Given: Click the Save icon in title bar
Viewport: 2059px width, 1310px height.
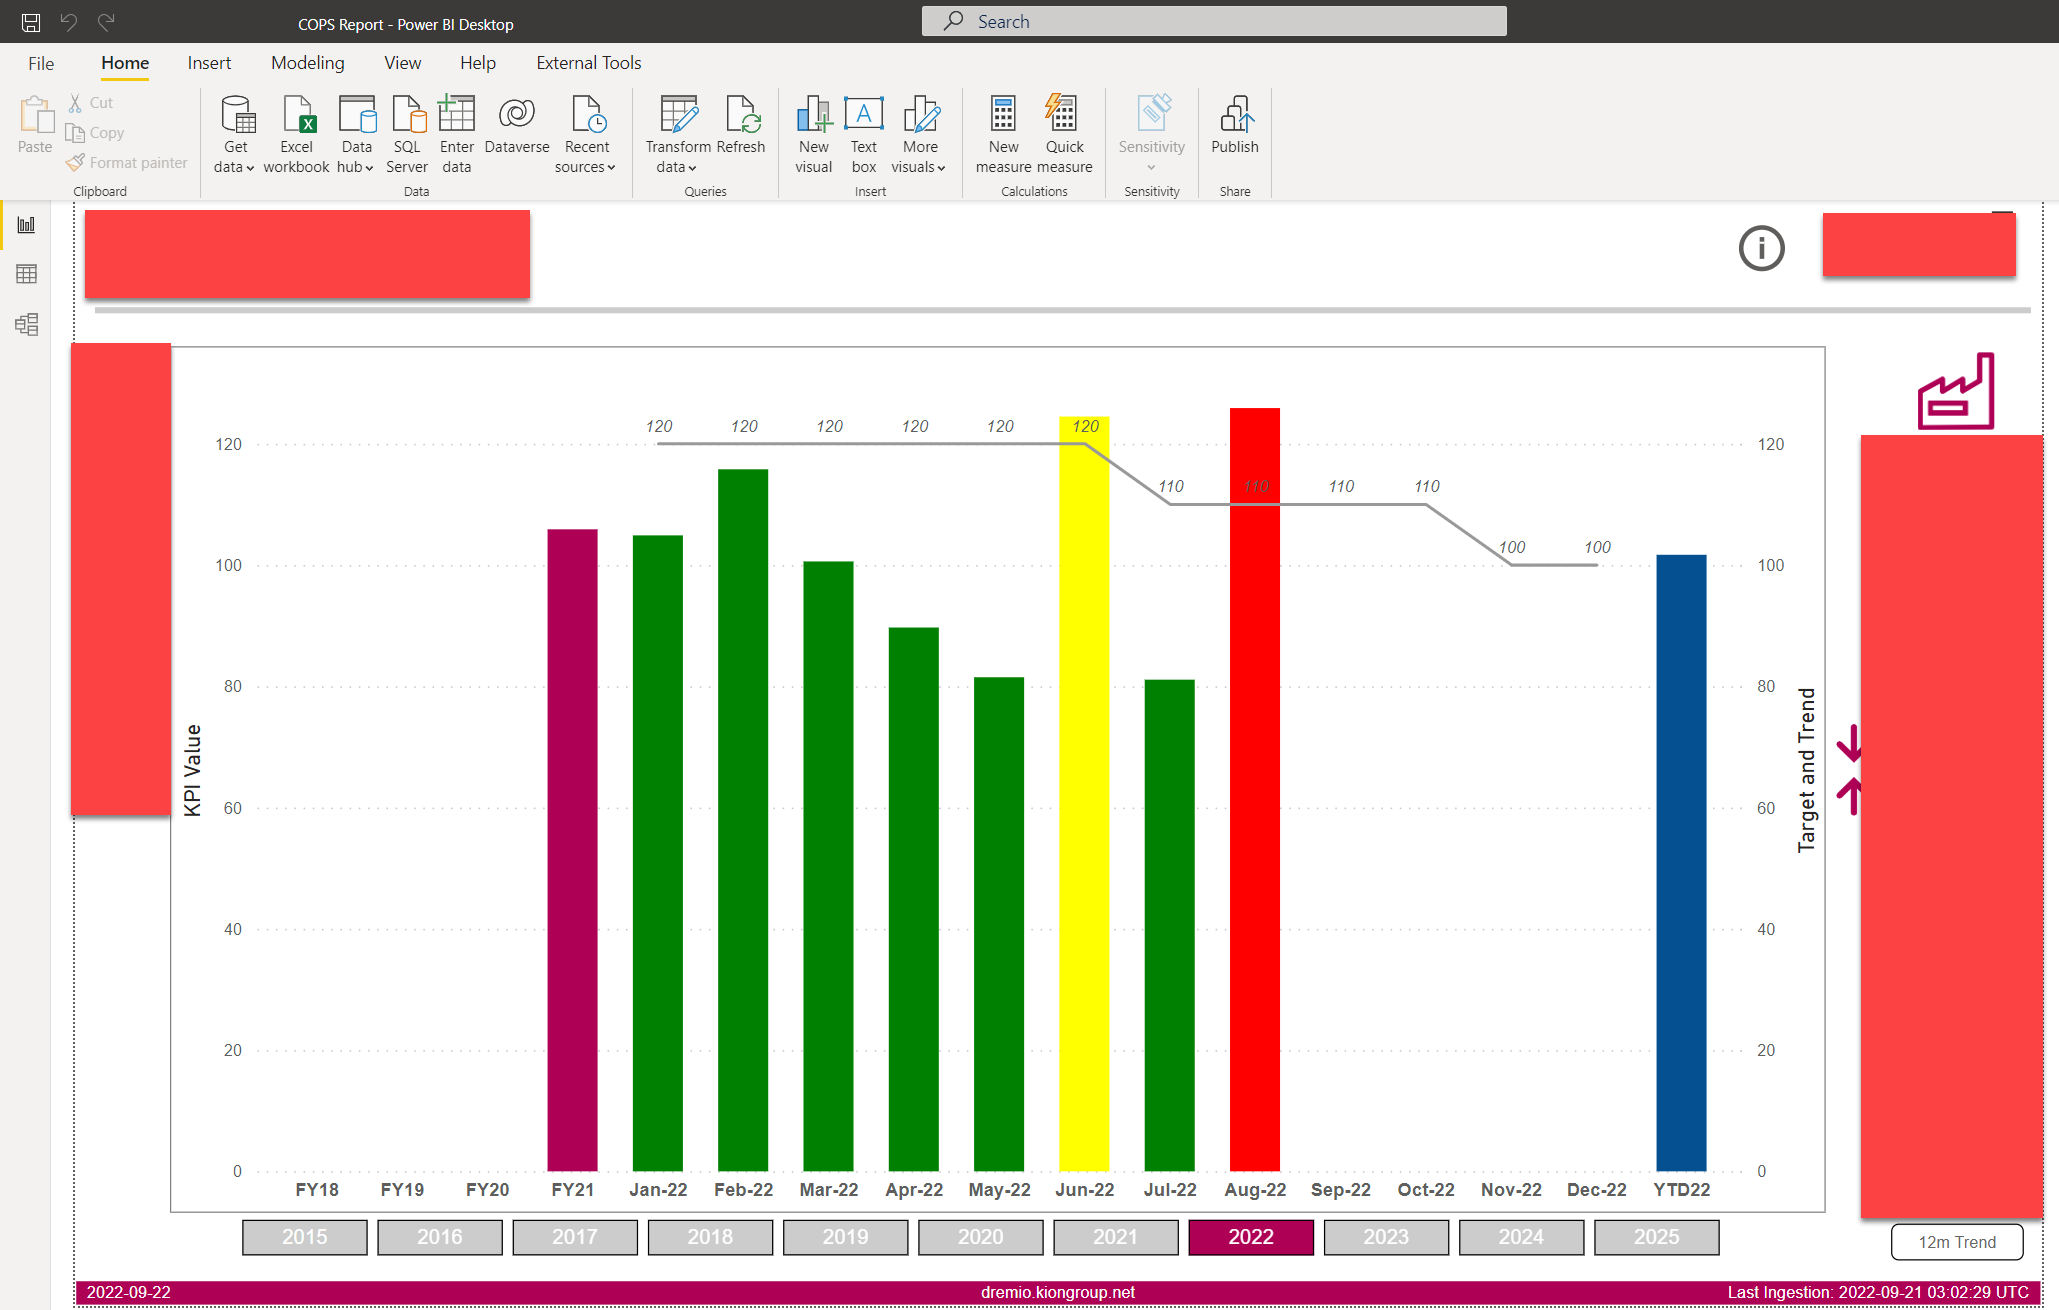Looking at the screenshot, I should 31,22.
